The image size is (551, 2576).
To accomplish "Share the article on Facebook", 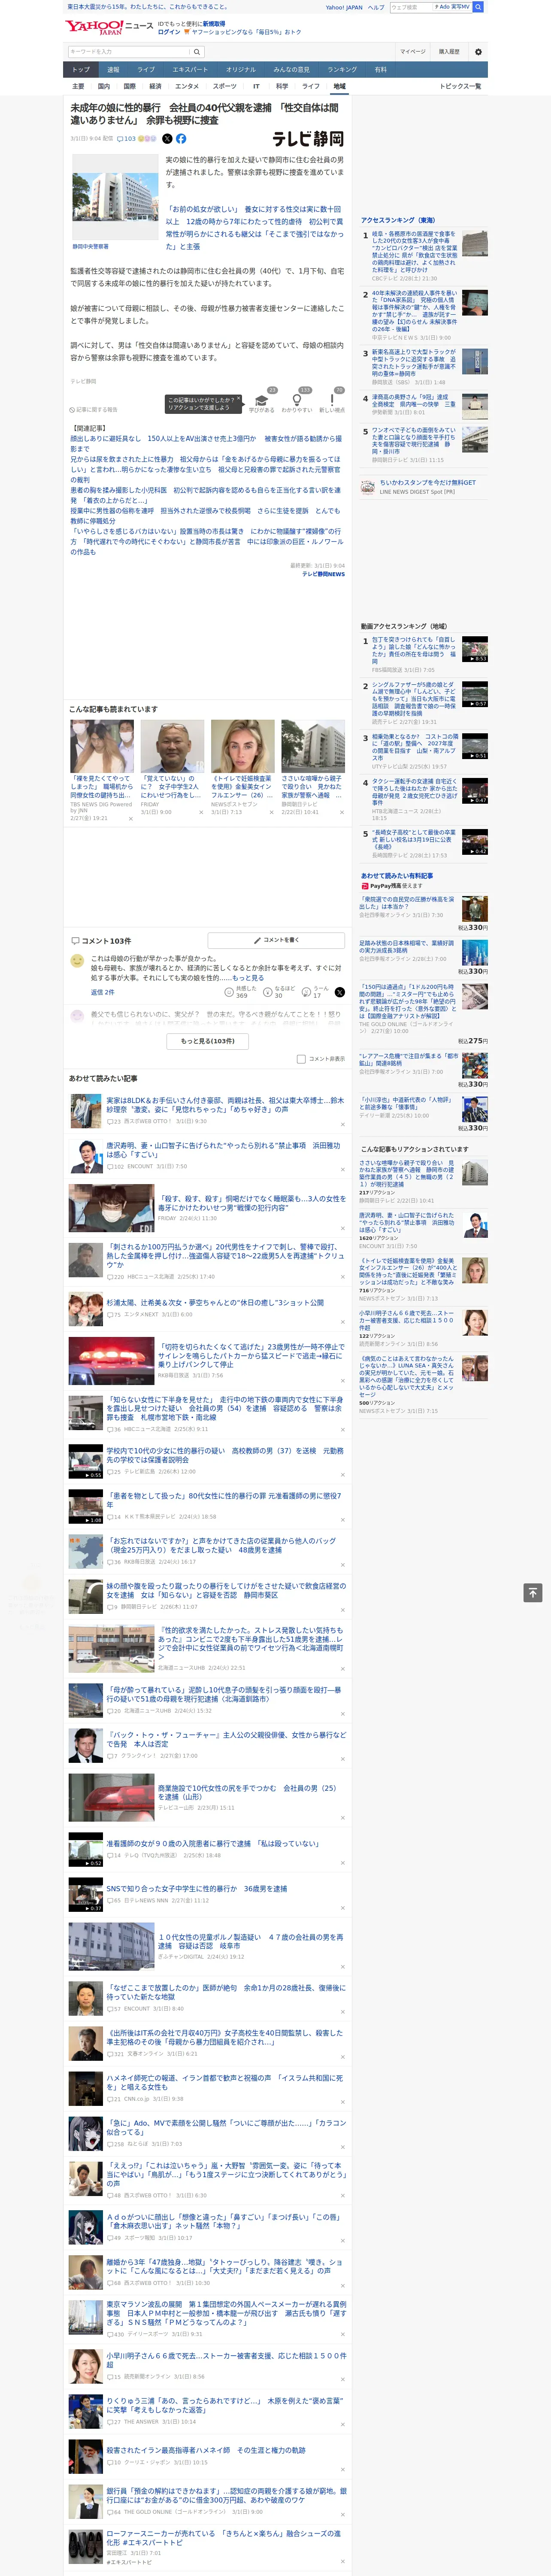I will 181,139.
